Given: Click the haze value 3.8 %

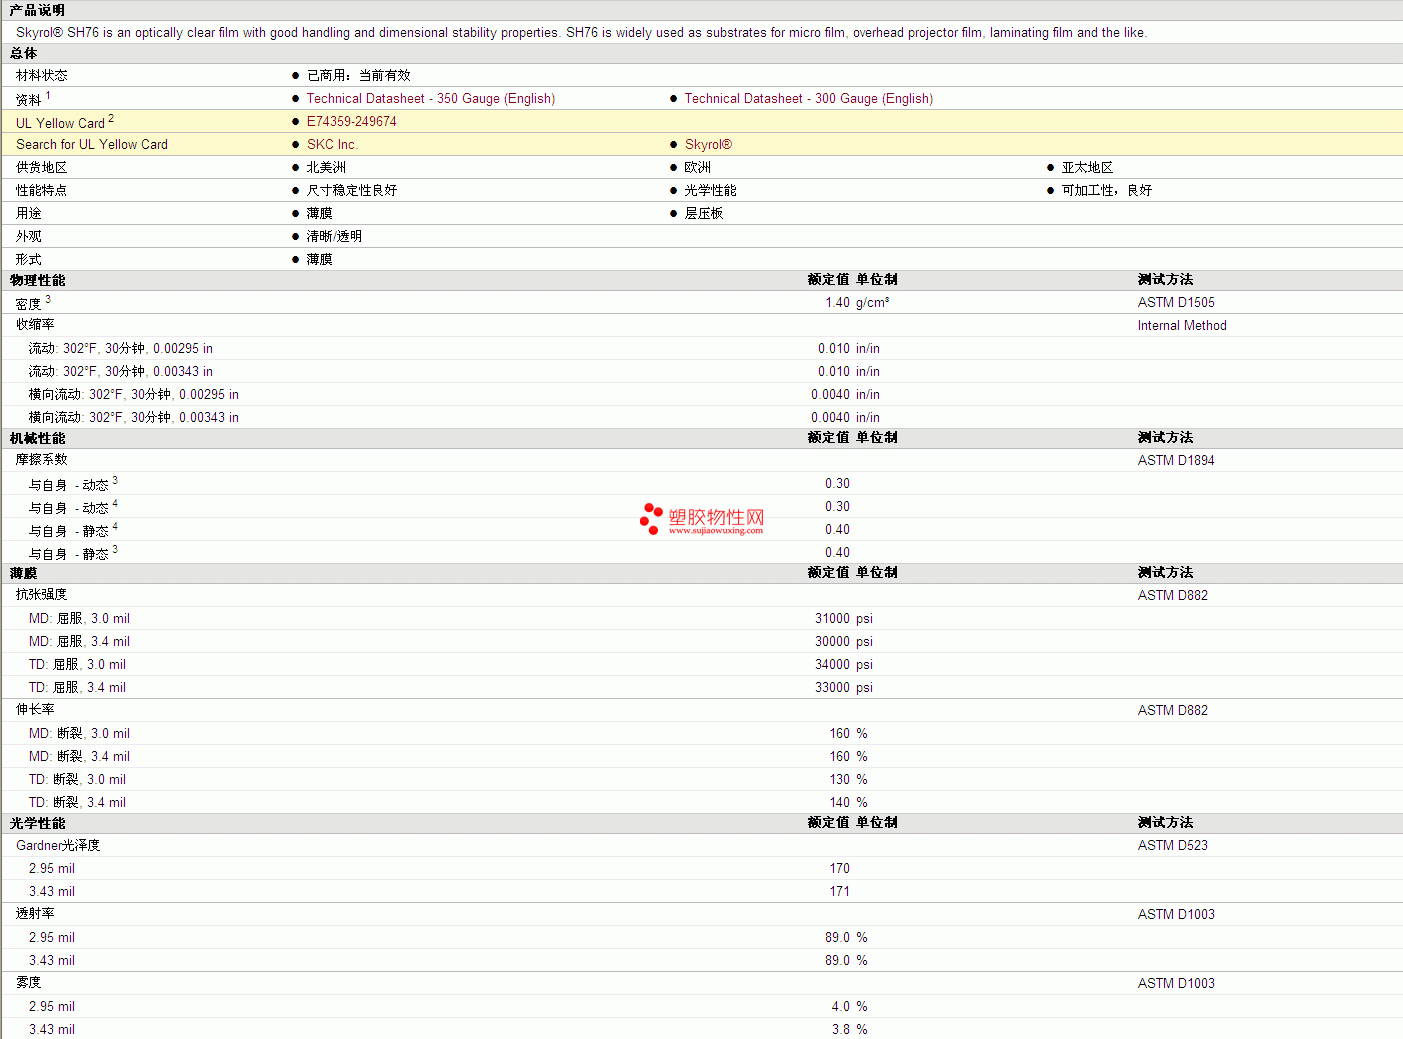Looking at the screenshot, I should (849, 1029).
